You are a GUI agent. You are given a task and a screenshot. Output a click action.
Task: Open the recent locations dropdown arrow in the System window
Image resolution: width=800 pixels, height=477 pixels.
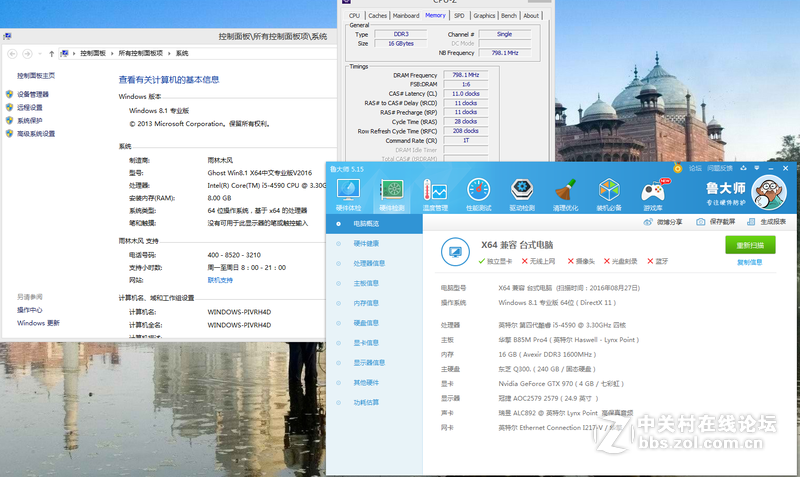(40, 54)
